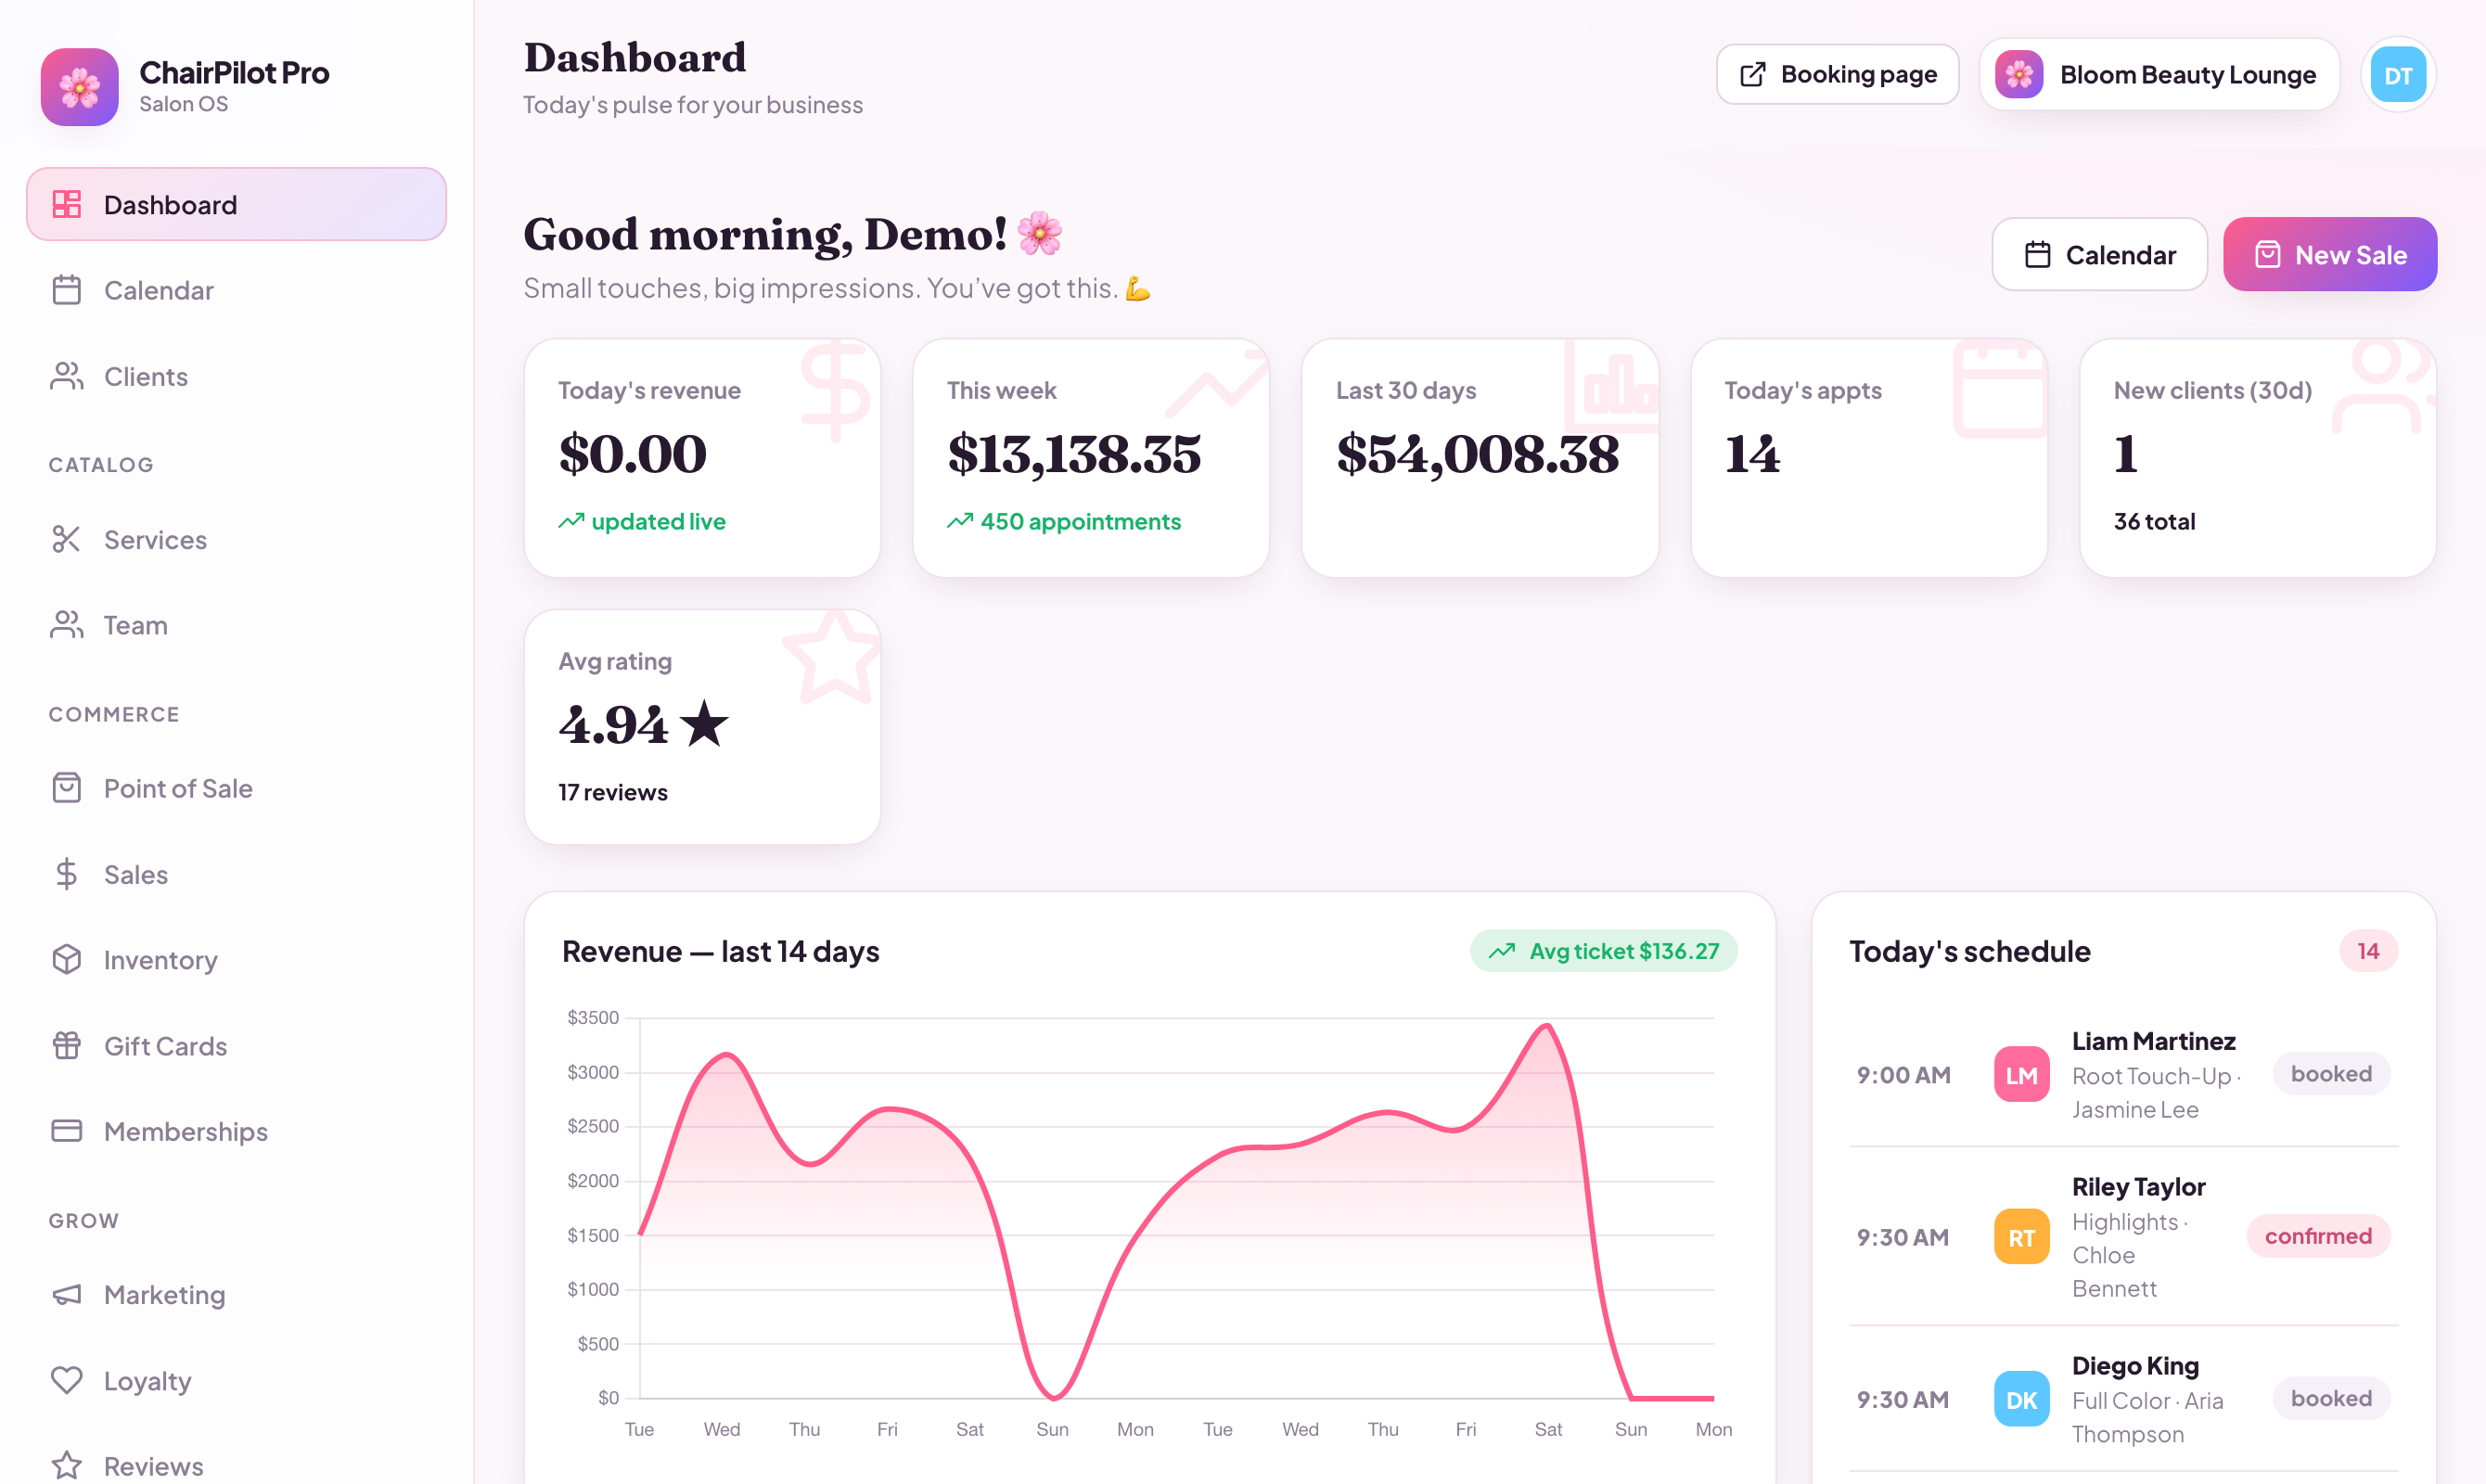
Task: Click the Dashboard grid icon in sidebar
Action: coord(67,204)
